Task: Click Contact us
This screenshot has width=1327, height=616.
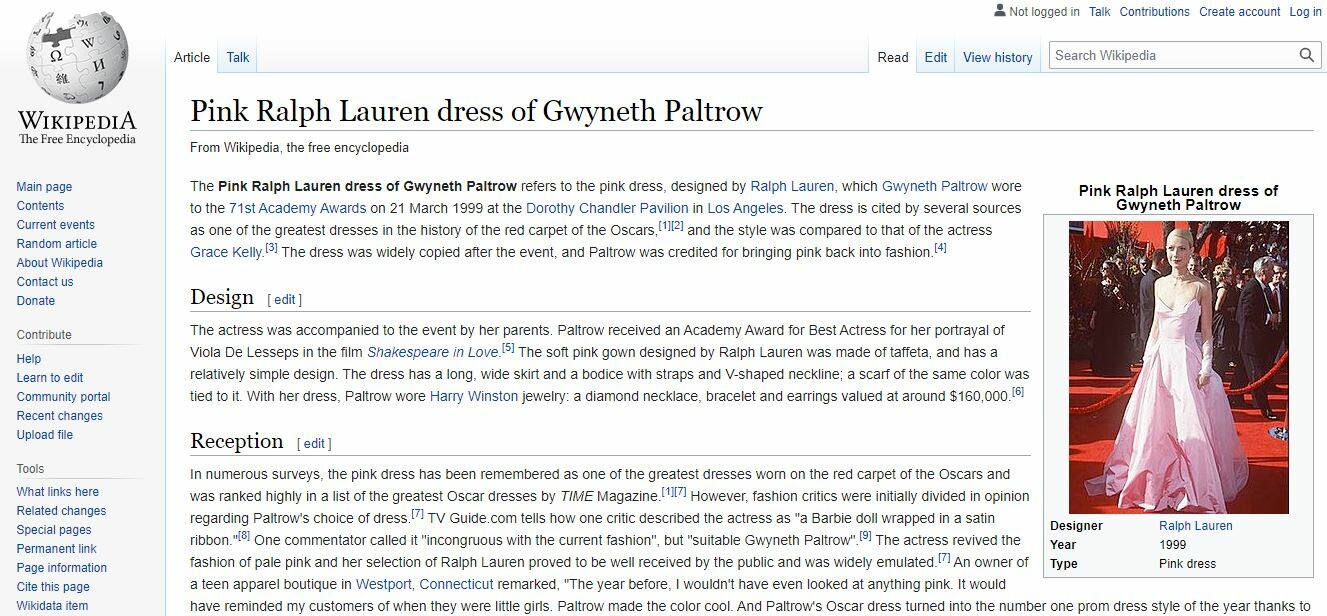Action: (45, 282)
